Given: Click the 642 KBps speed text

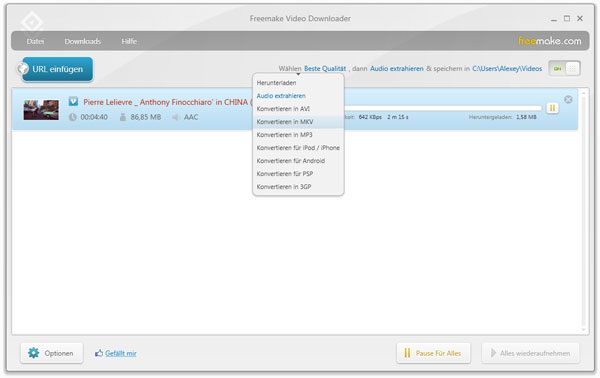Looking at the screenshot, I should click(370, 117).
